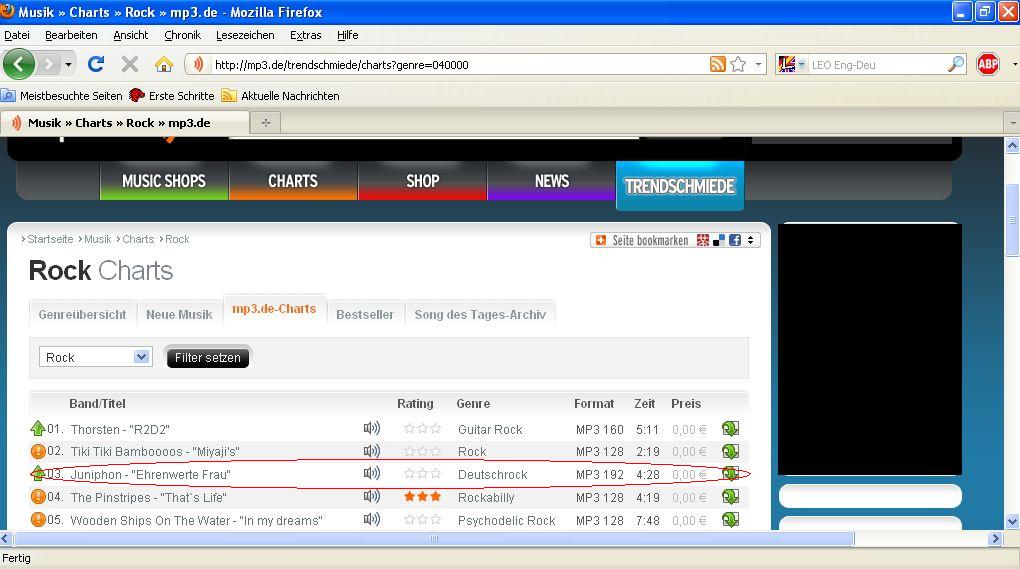The height and width of the screenshot is (569, 1020).
Task: Open the Bearbeiten menu
Action: pos(71,35)
